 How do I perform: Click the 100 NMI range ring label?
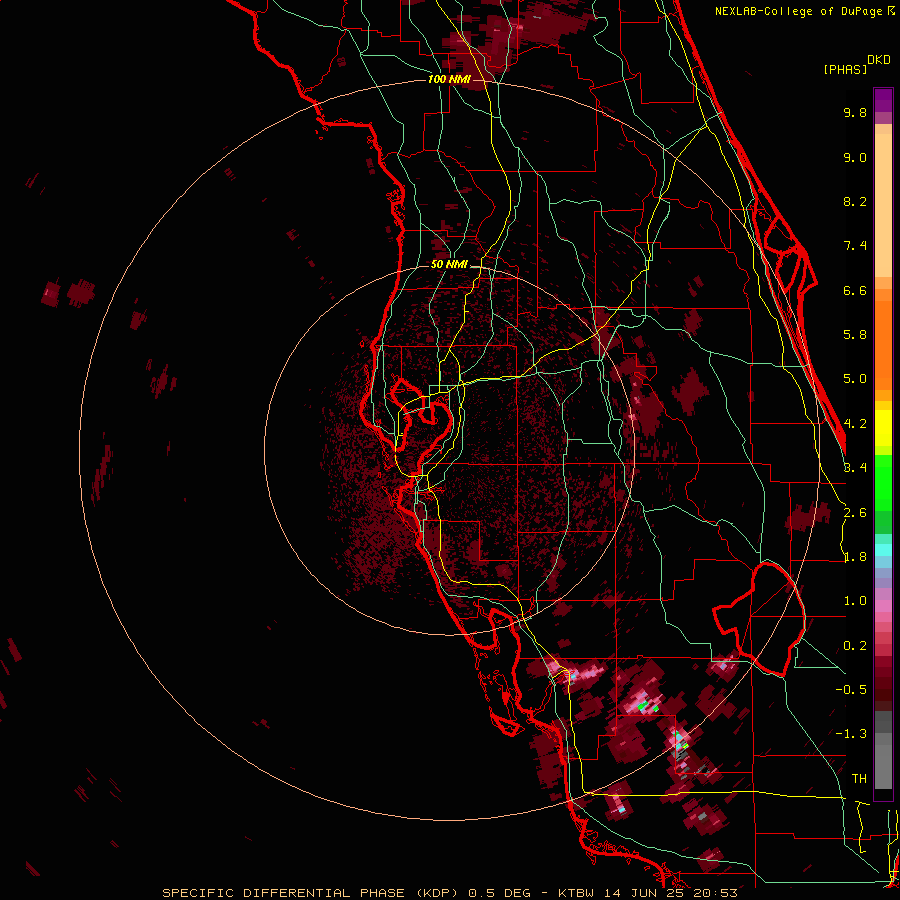[449, 79]
